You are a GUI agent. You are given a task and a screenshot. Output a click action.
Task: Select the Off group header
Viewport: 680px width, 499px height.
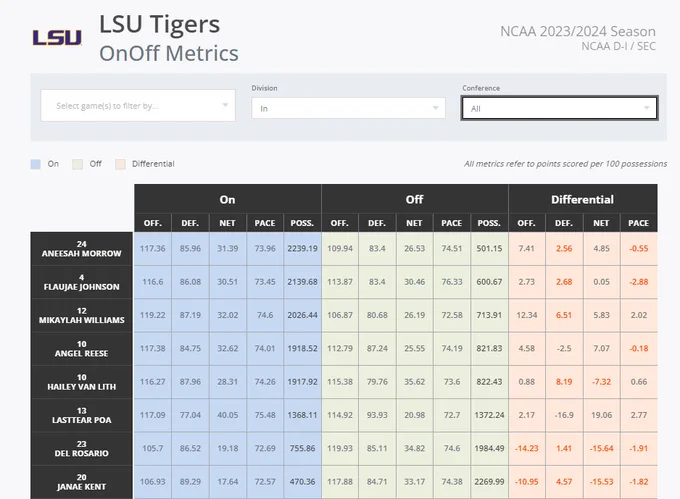pyautogui.click(x=415, y=199)
